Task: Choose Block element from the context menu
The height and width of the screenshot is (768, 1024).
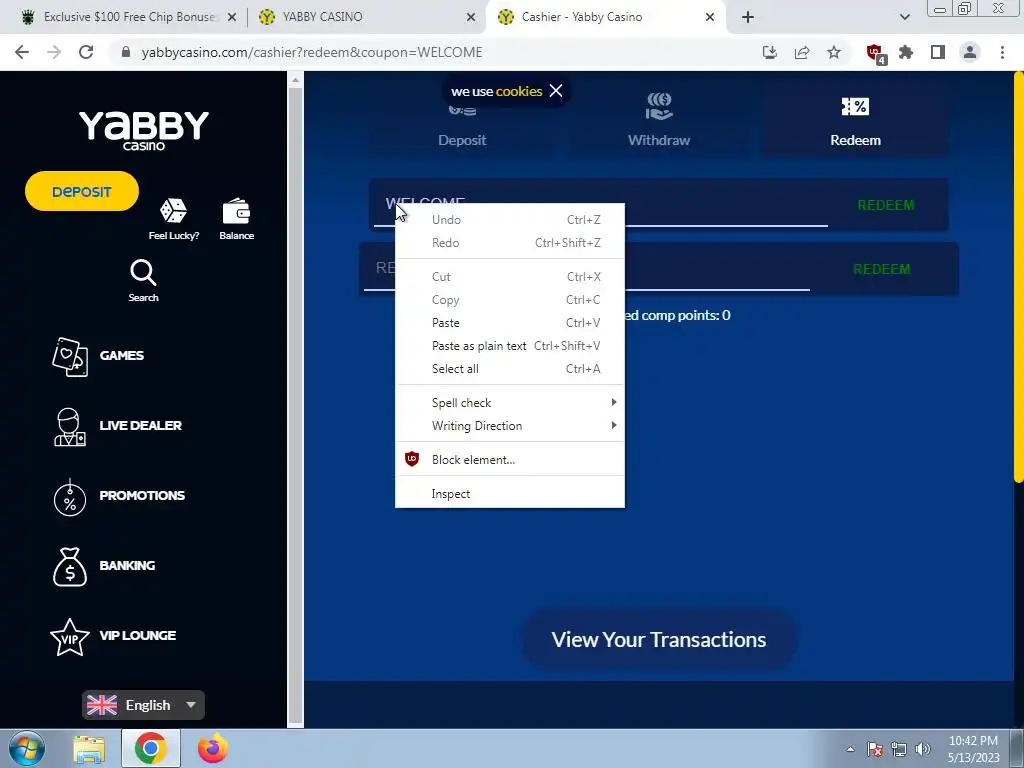Action: click(509, 460)
